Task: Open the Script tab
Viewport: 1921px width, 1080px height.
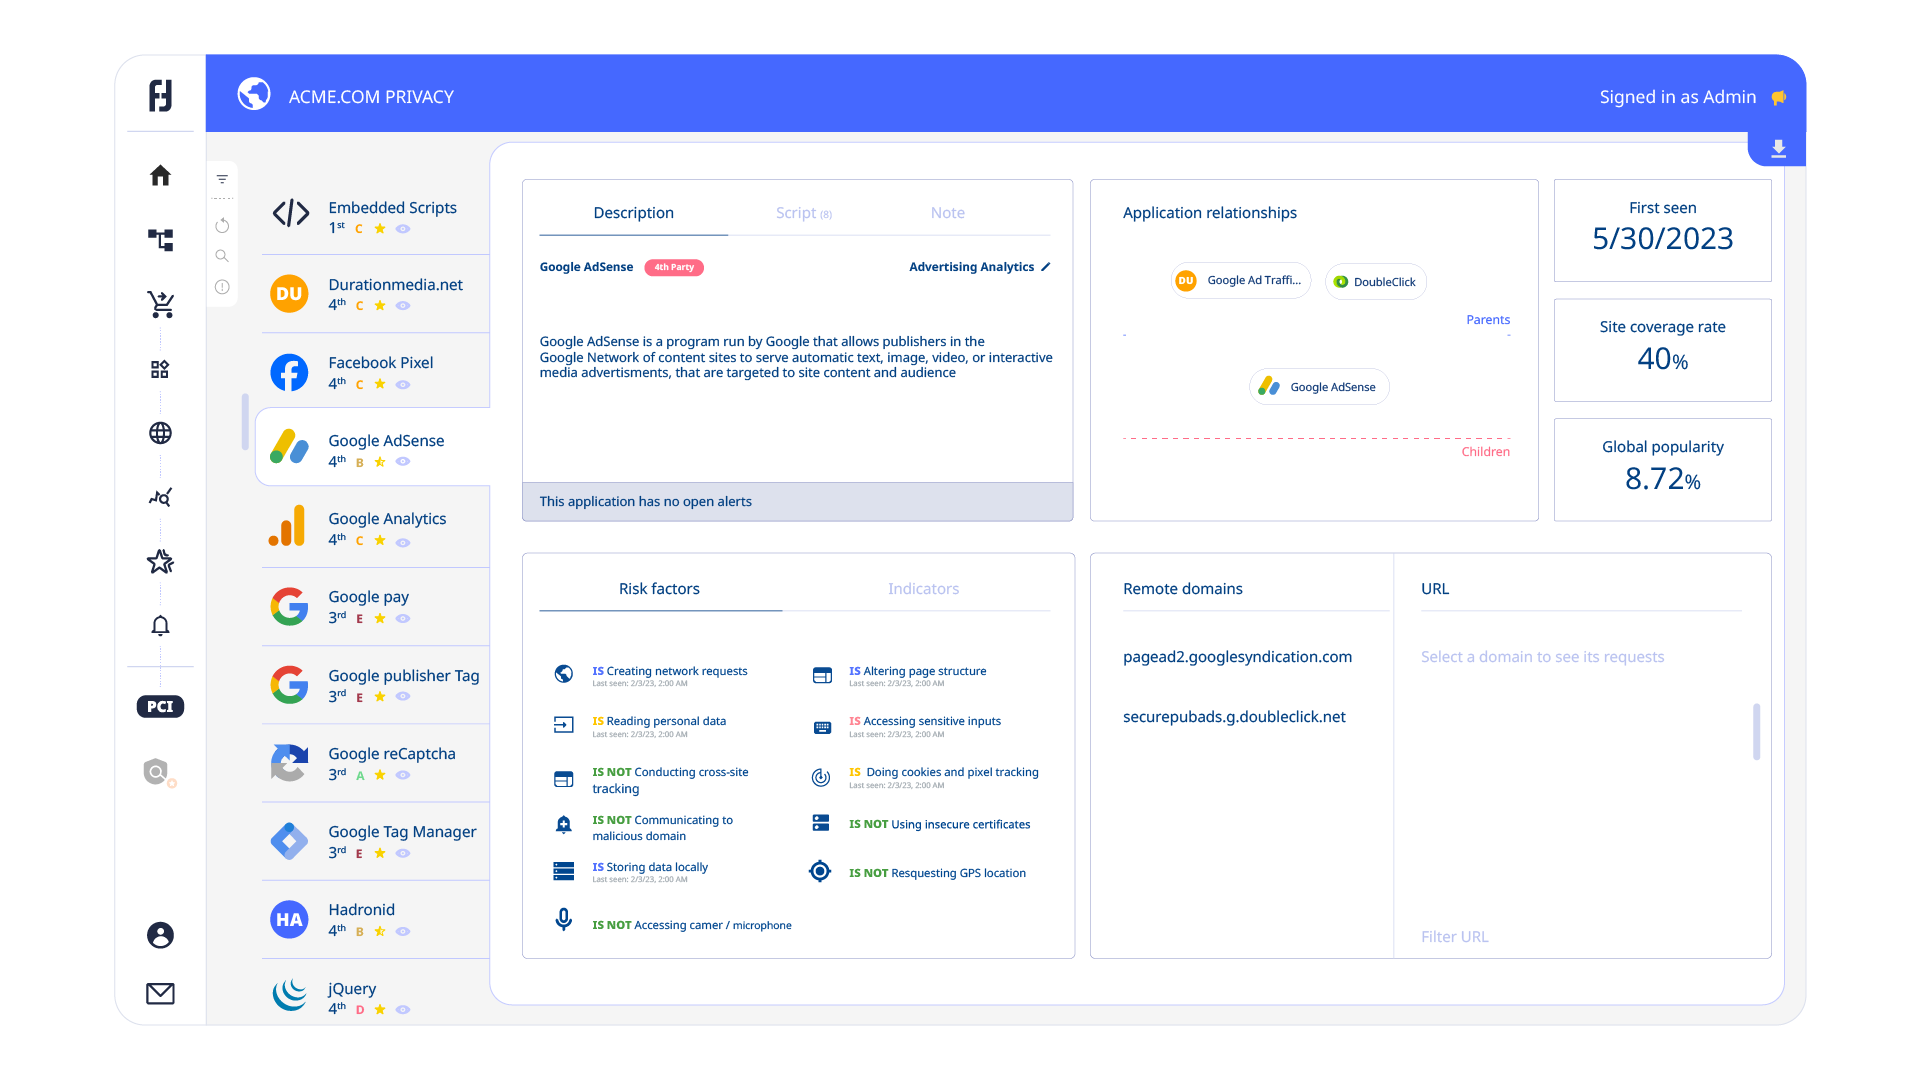Action: (x=803, y=213)
